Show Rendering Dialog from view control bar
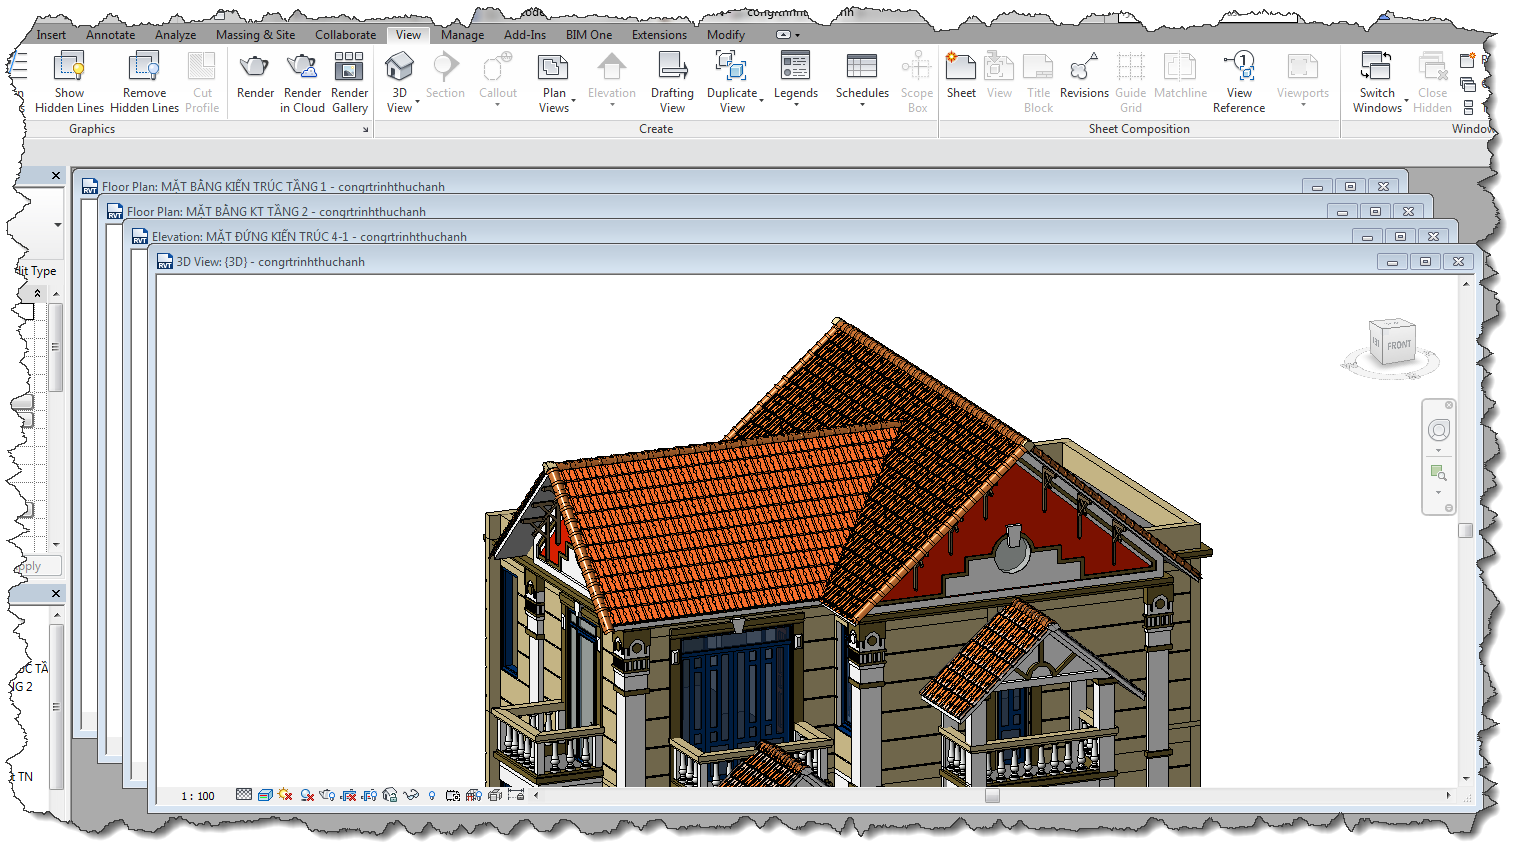This screenshot has width=1523, height=859. [327, 795]
